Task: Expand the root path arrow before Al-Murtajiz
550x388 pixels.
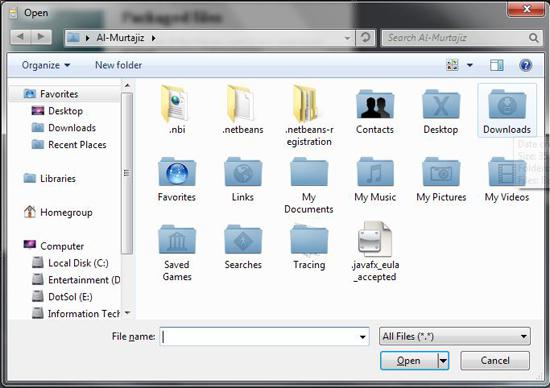Action: point(87,38)
